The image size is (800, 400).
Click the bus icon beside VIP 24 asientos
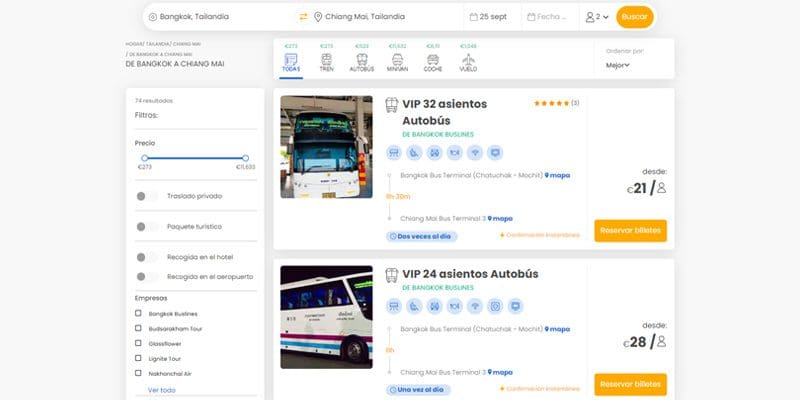[391, 275]
